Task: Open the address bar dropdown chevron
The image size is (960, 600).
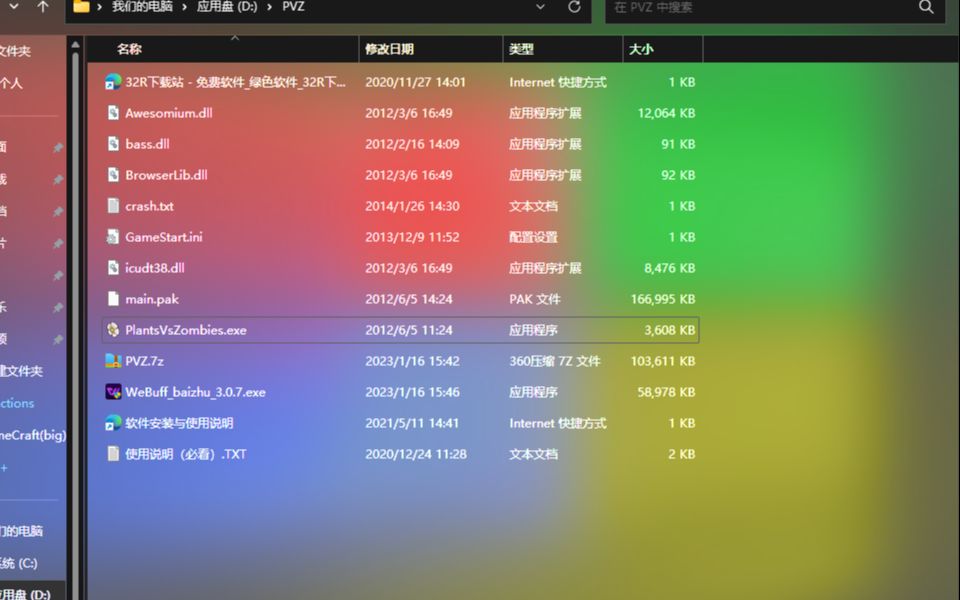Action: pyautogui.click(x=539, y=7)
